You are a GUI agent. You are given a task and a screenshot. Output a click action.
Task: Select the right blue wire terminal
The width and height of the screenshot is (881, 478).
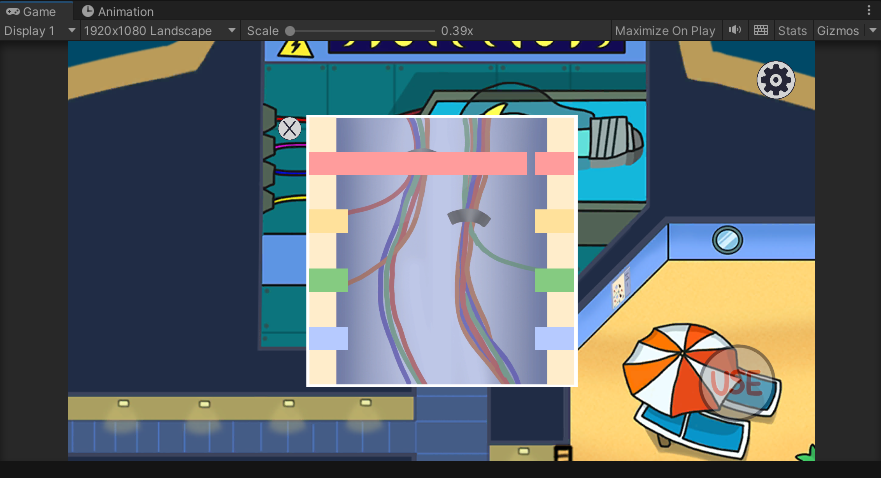[x=554, y=339]
